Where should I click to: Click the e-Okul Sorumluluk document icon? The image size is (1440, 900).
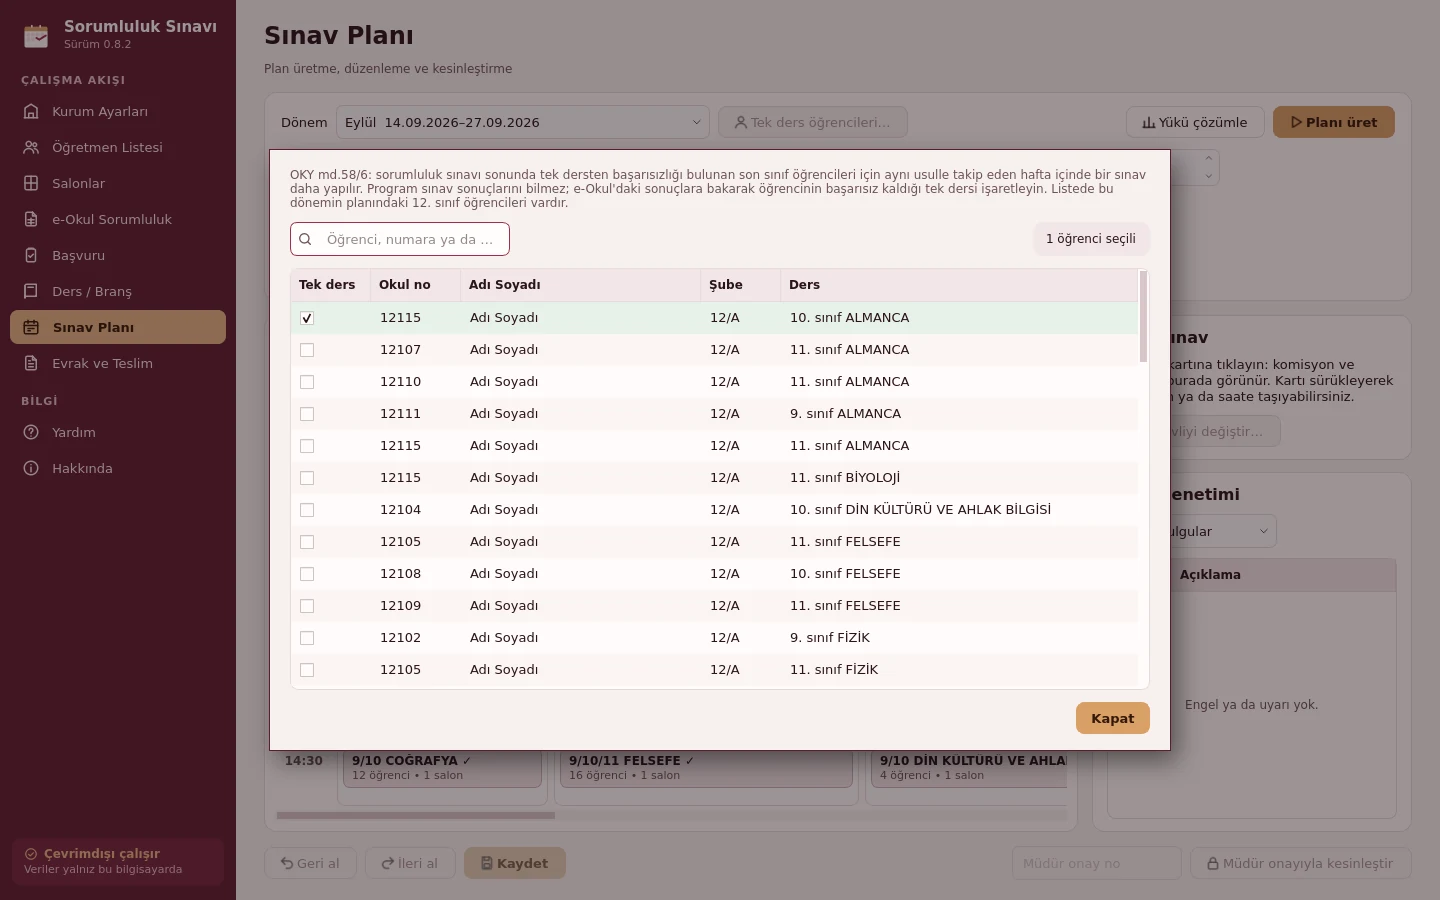[x=31, y=219]
